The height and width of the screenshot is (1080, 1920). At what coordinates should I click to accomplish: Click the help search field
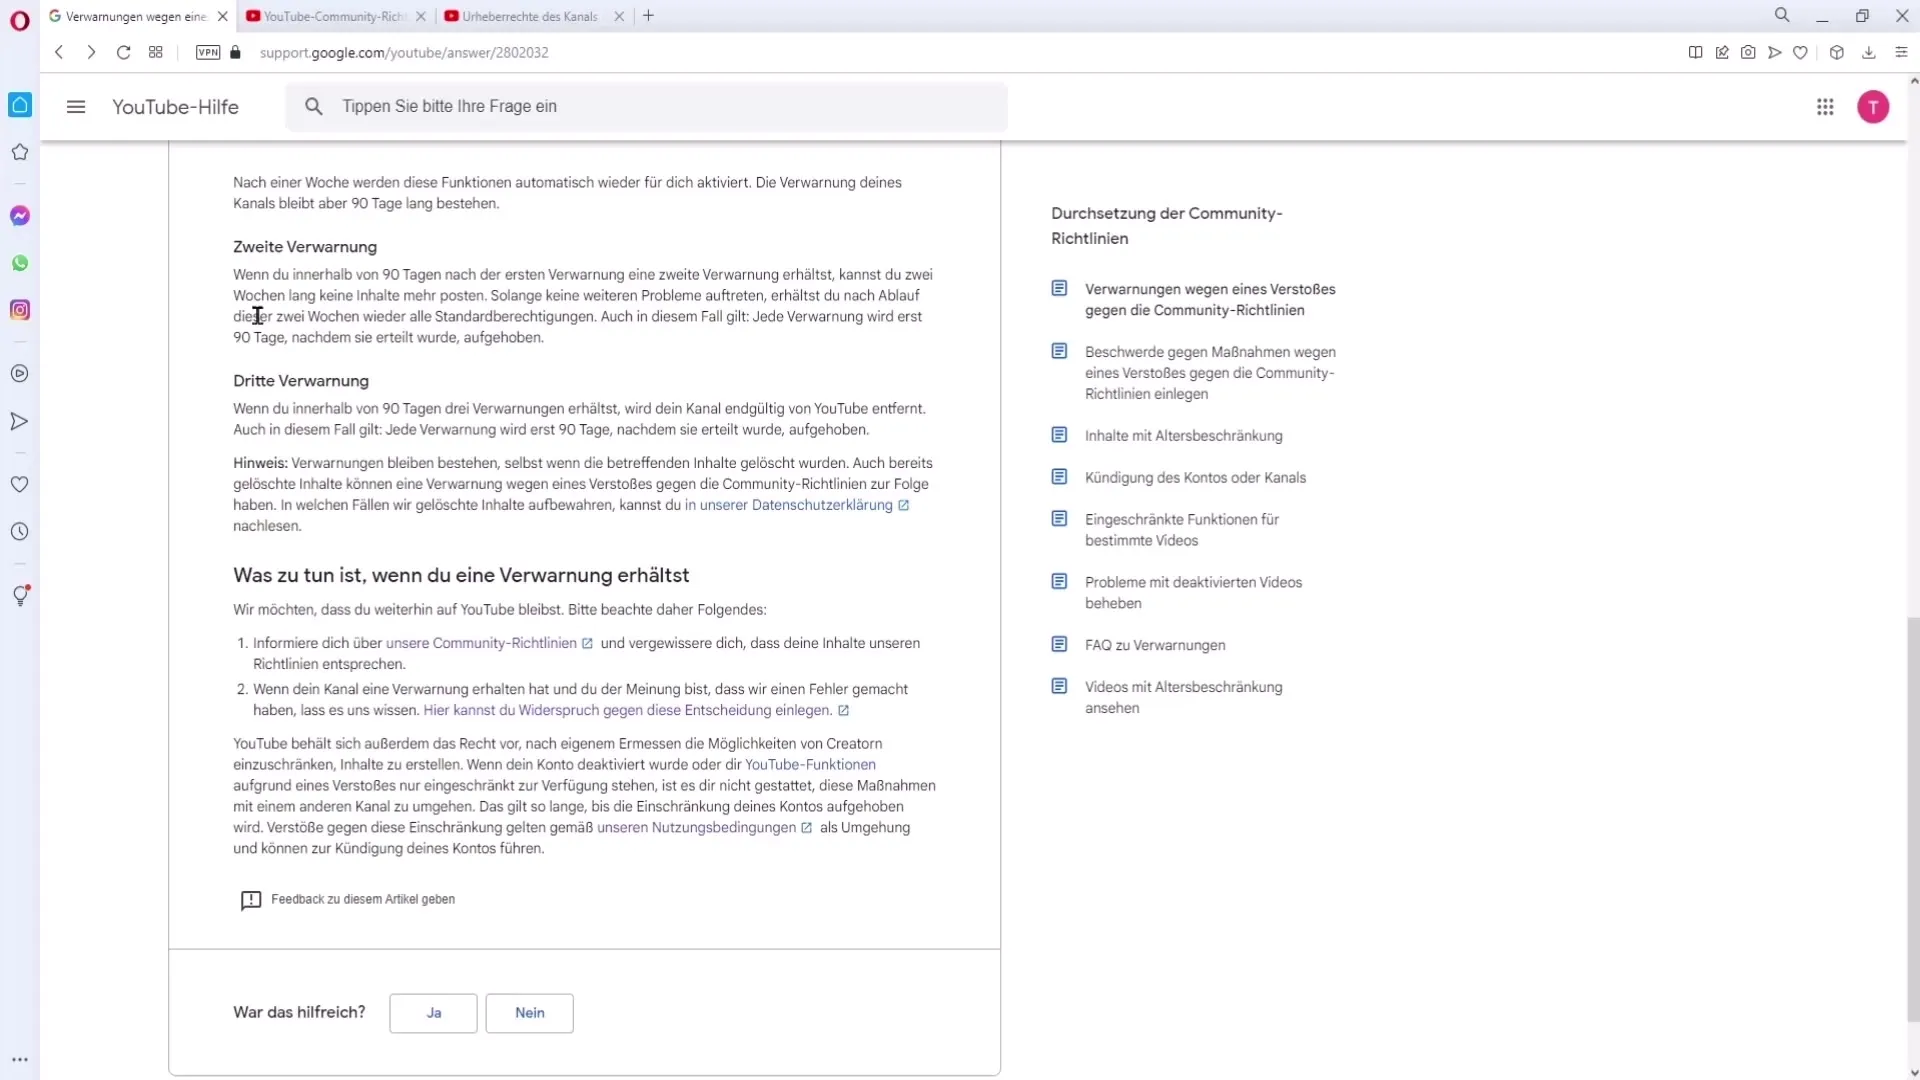tap(646, 107)
